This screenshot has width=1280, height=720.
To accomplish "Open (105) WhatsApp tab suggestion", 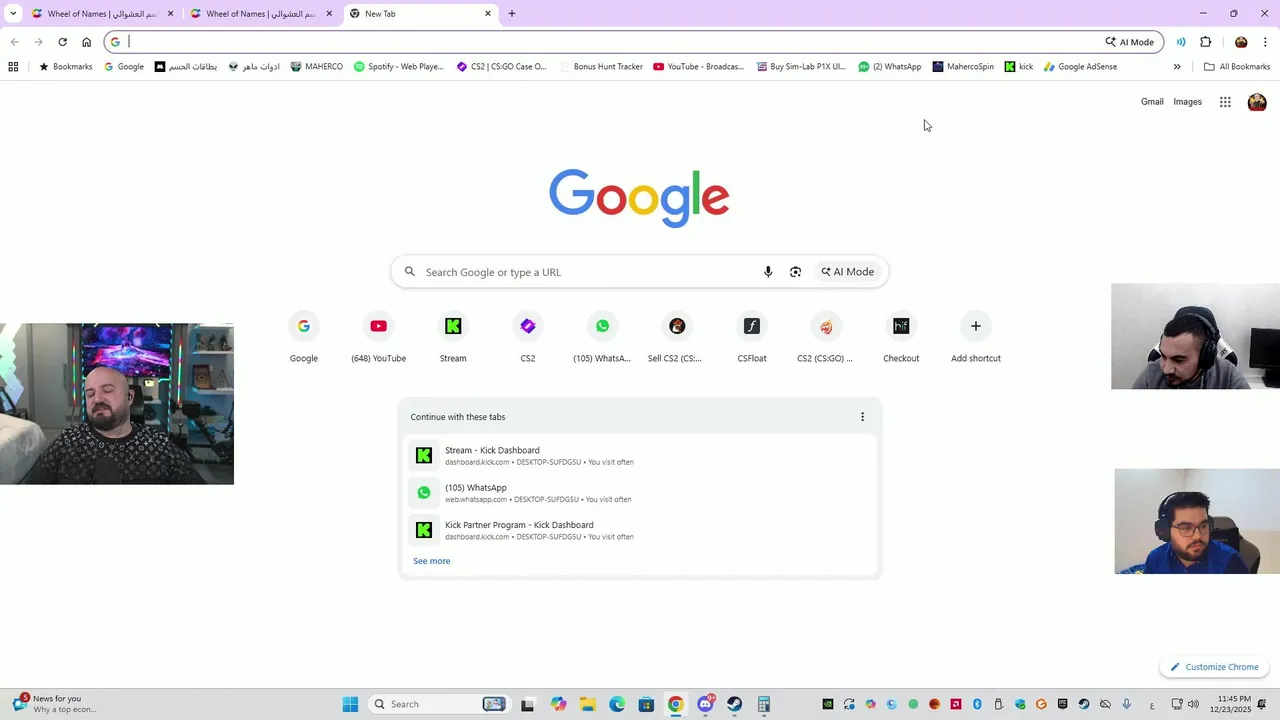I will tap(640, 493).
